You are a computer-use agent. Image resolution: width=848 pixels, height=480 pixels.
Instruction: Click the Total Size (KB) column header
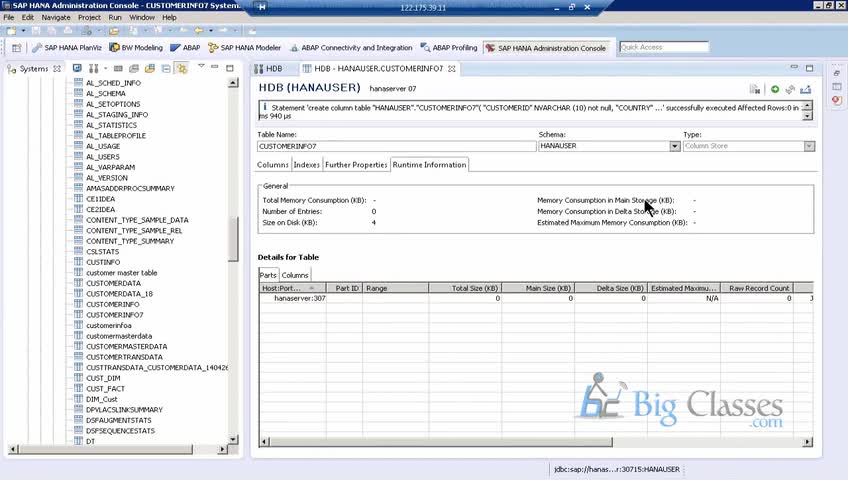point(465,288)
